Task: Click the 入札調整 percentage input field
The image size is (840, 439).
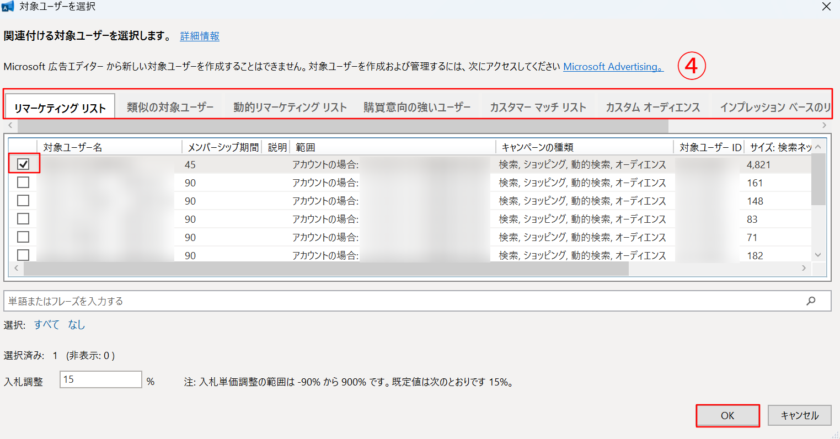Action: (x=100, y=380)
